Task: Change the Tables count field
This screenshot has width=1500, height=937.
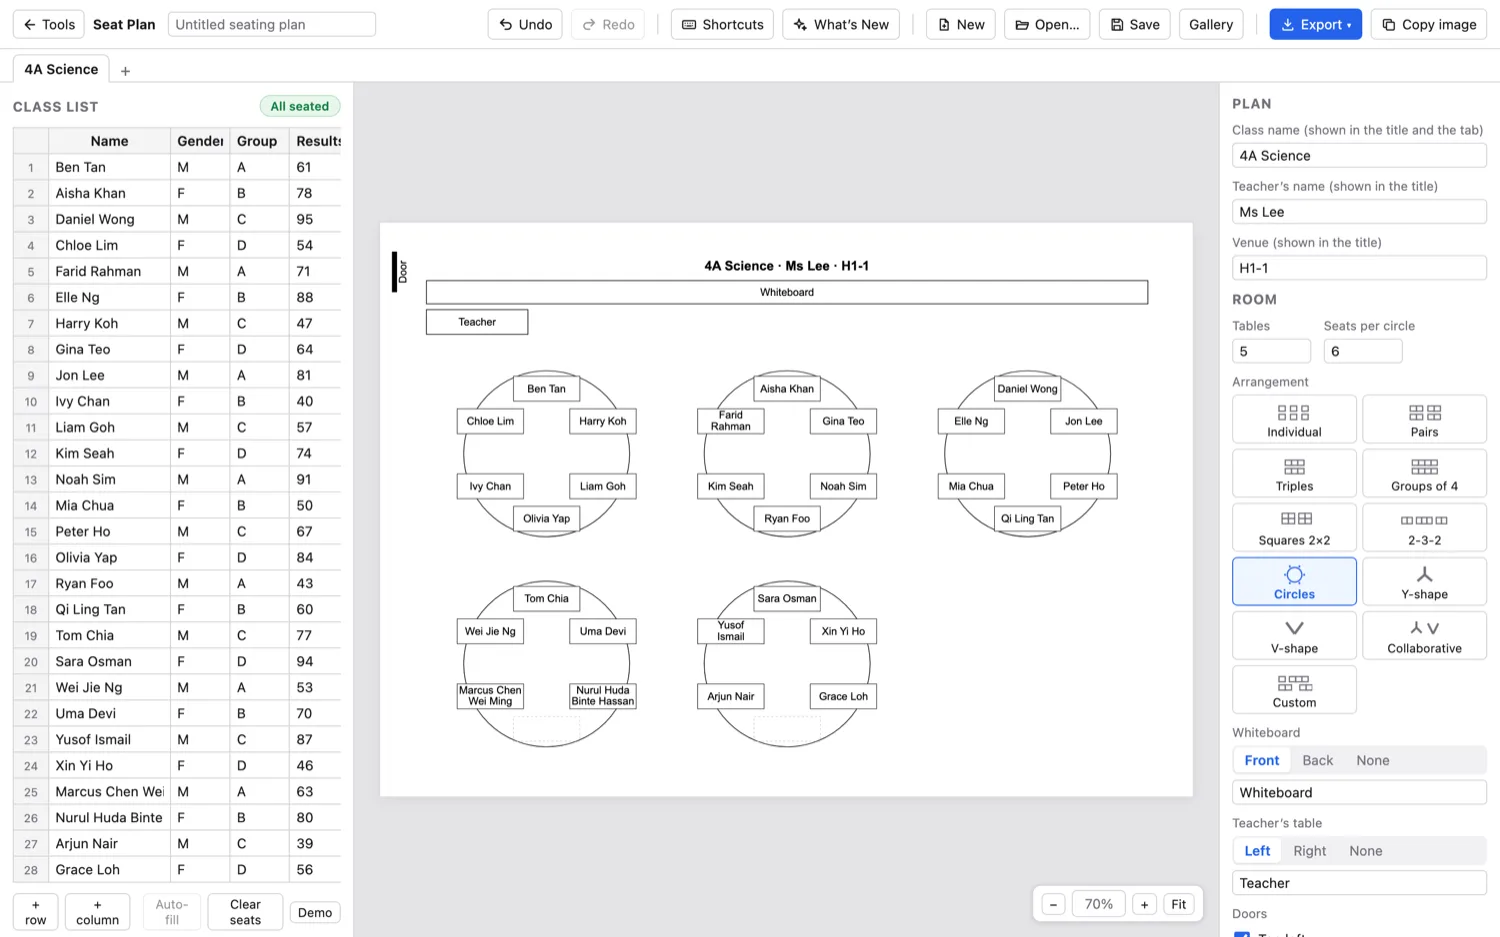Action: click(x=1271, y=351)
